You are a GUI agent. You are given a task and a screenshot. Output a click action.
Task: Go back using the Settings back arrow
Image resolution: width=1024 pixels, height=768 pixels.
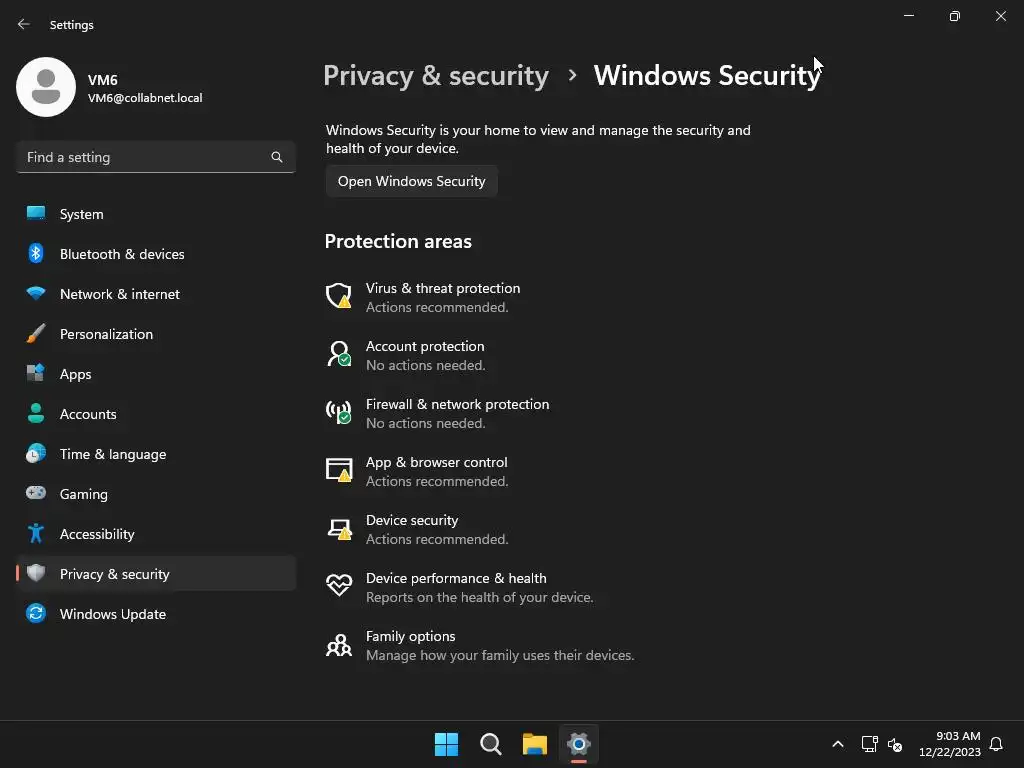tap(24, 24)
